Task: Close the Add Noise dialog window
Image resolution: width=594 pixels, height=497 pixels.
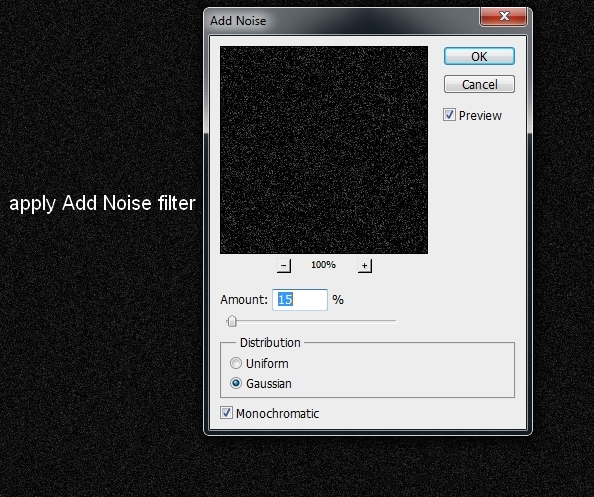Action: click(503, 16)
